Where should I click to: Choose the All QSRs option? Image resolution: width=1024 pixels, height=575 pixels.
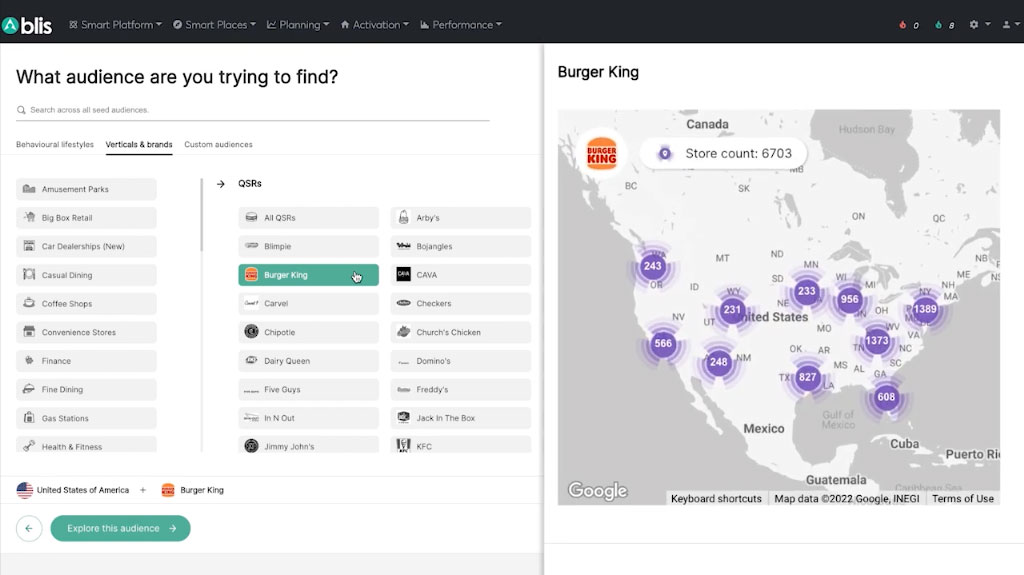tap(308, 218)
